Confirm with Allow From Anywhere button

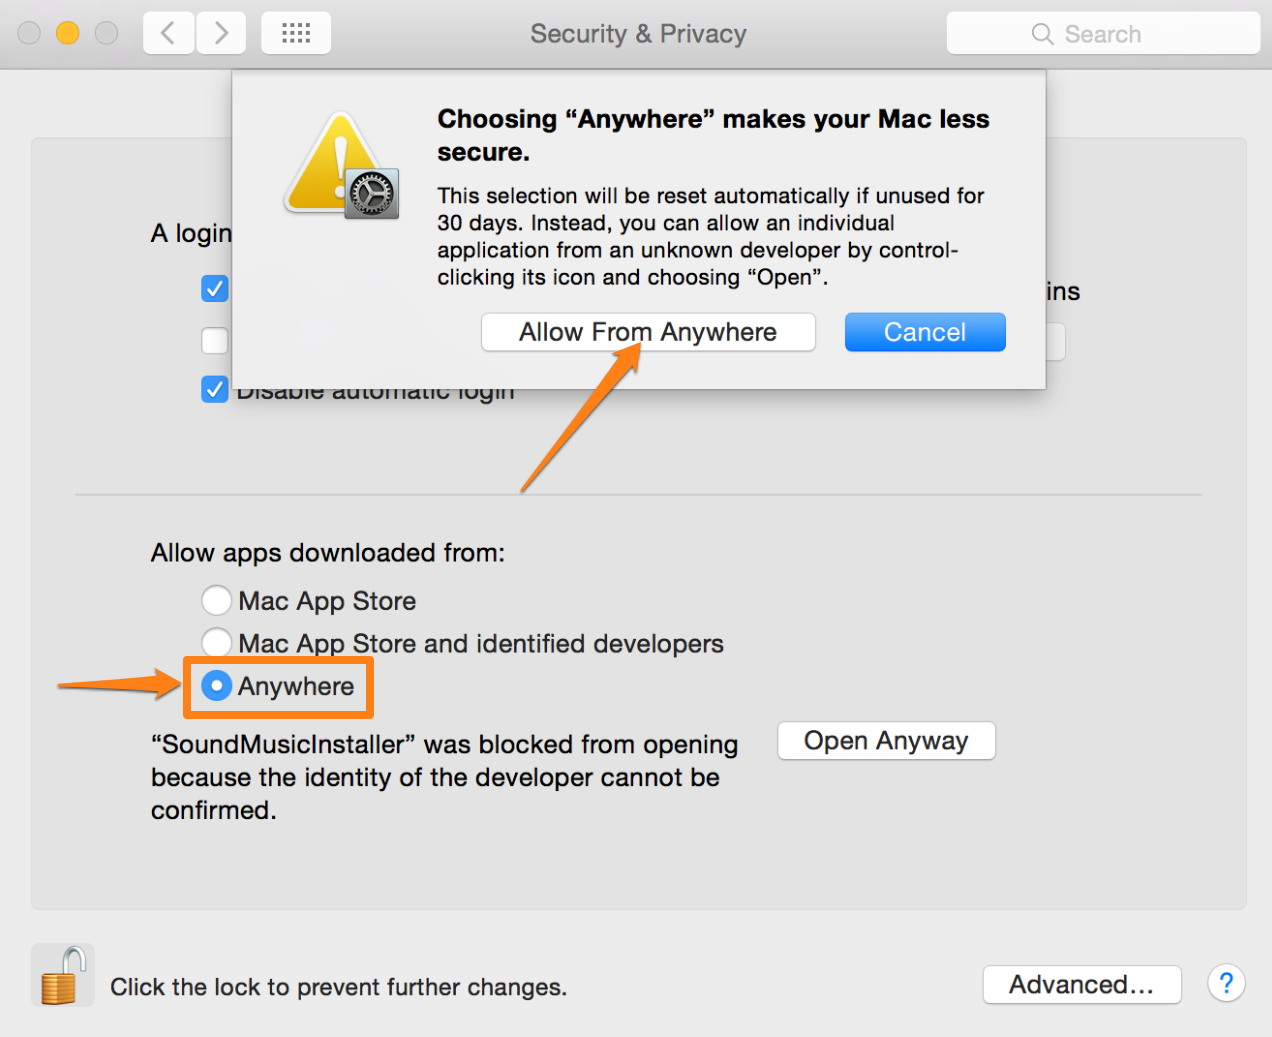[x=648, y=332]
